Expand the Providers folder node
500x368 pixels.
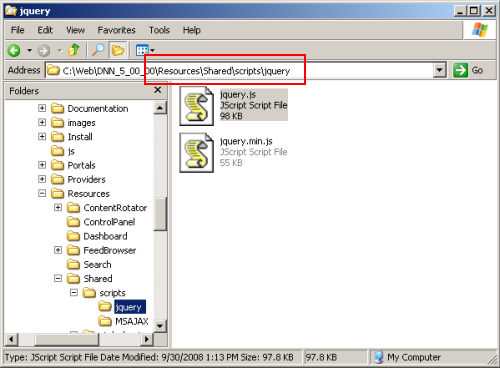(x=42, y=179)
